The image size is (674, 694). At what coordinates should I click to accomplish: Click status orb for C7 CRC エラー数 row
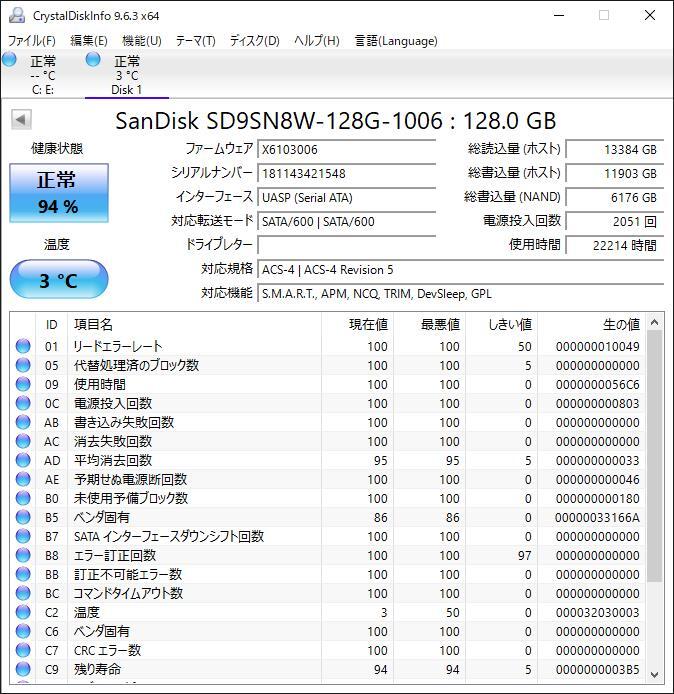point(23,650)
